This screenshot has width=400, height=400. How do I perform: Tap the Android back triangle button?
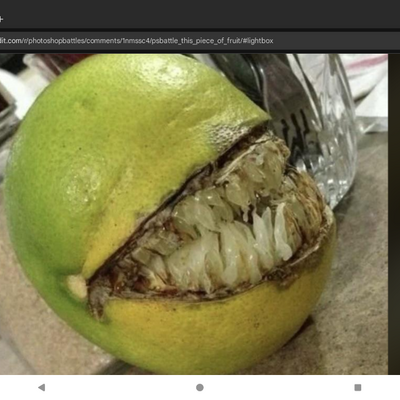pos(41,387)
